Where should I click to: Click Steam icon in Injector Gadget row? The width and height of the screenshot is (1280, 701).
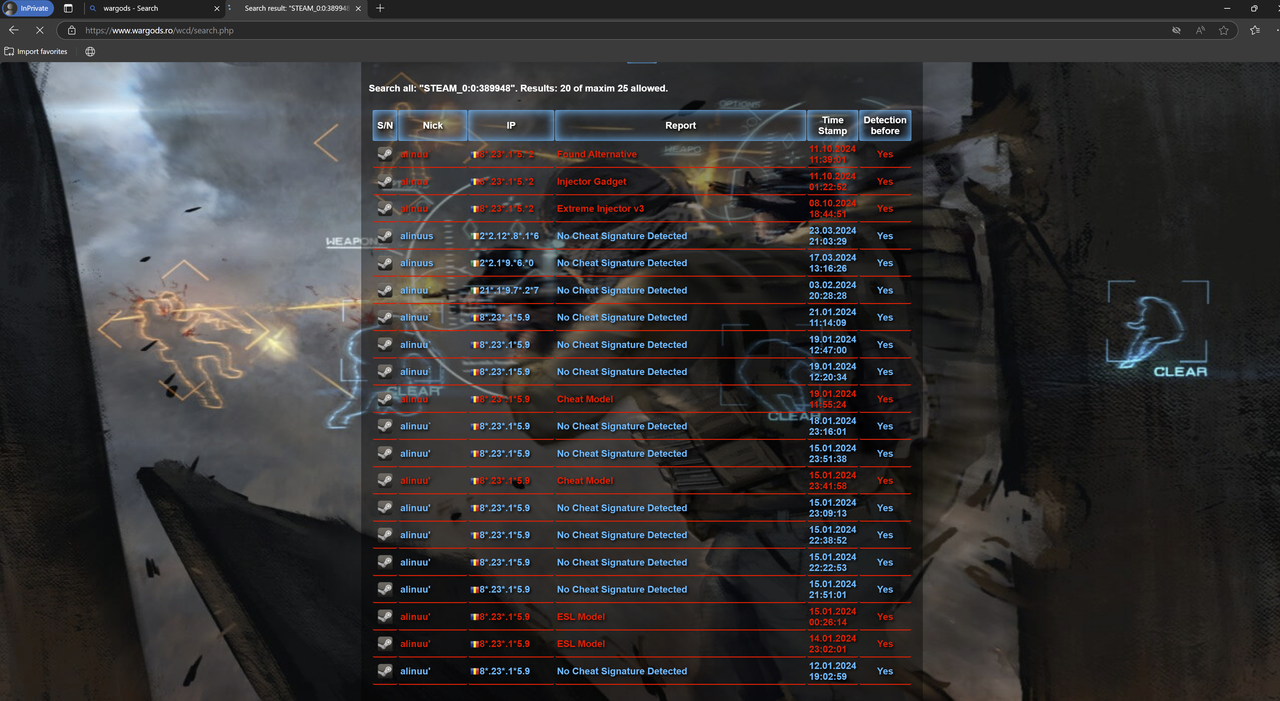385,181
